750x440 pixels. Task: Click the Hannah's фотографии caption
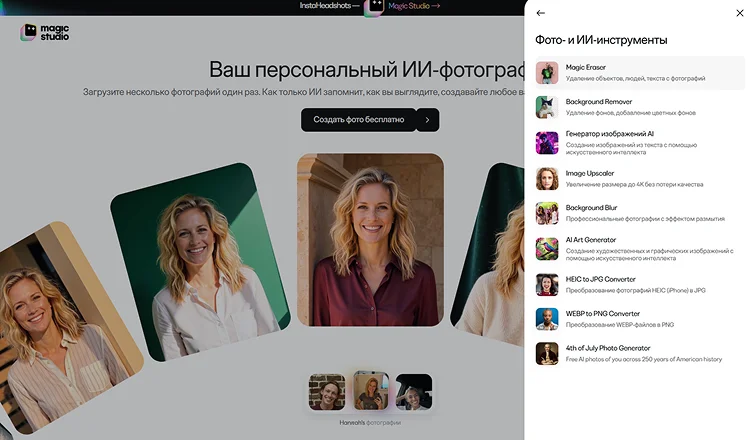click(x=370, y=423)
